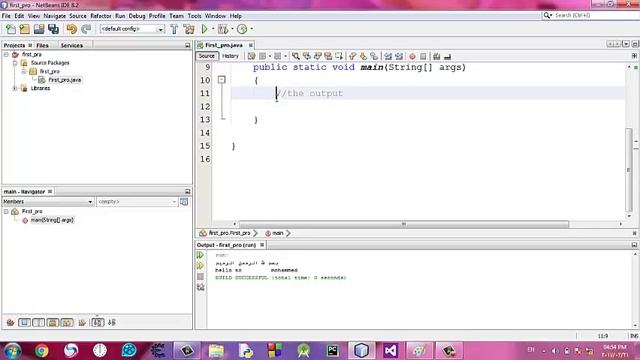Open the Tools menu

(x=194, y=16)
